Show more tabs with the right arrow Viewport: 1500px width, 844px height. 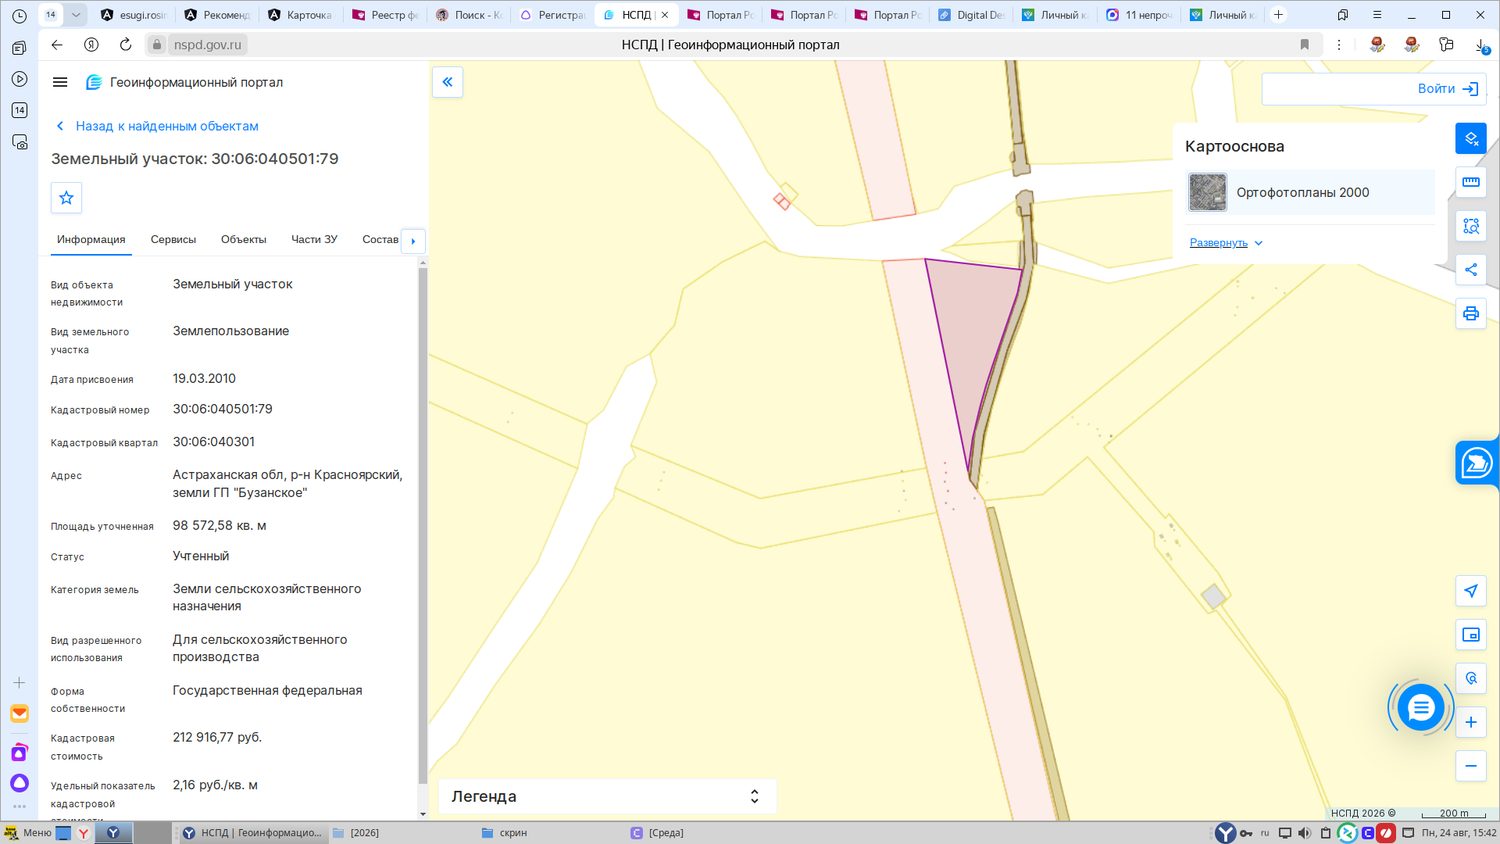(413, 240)
